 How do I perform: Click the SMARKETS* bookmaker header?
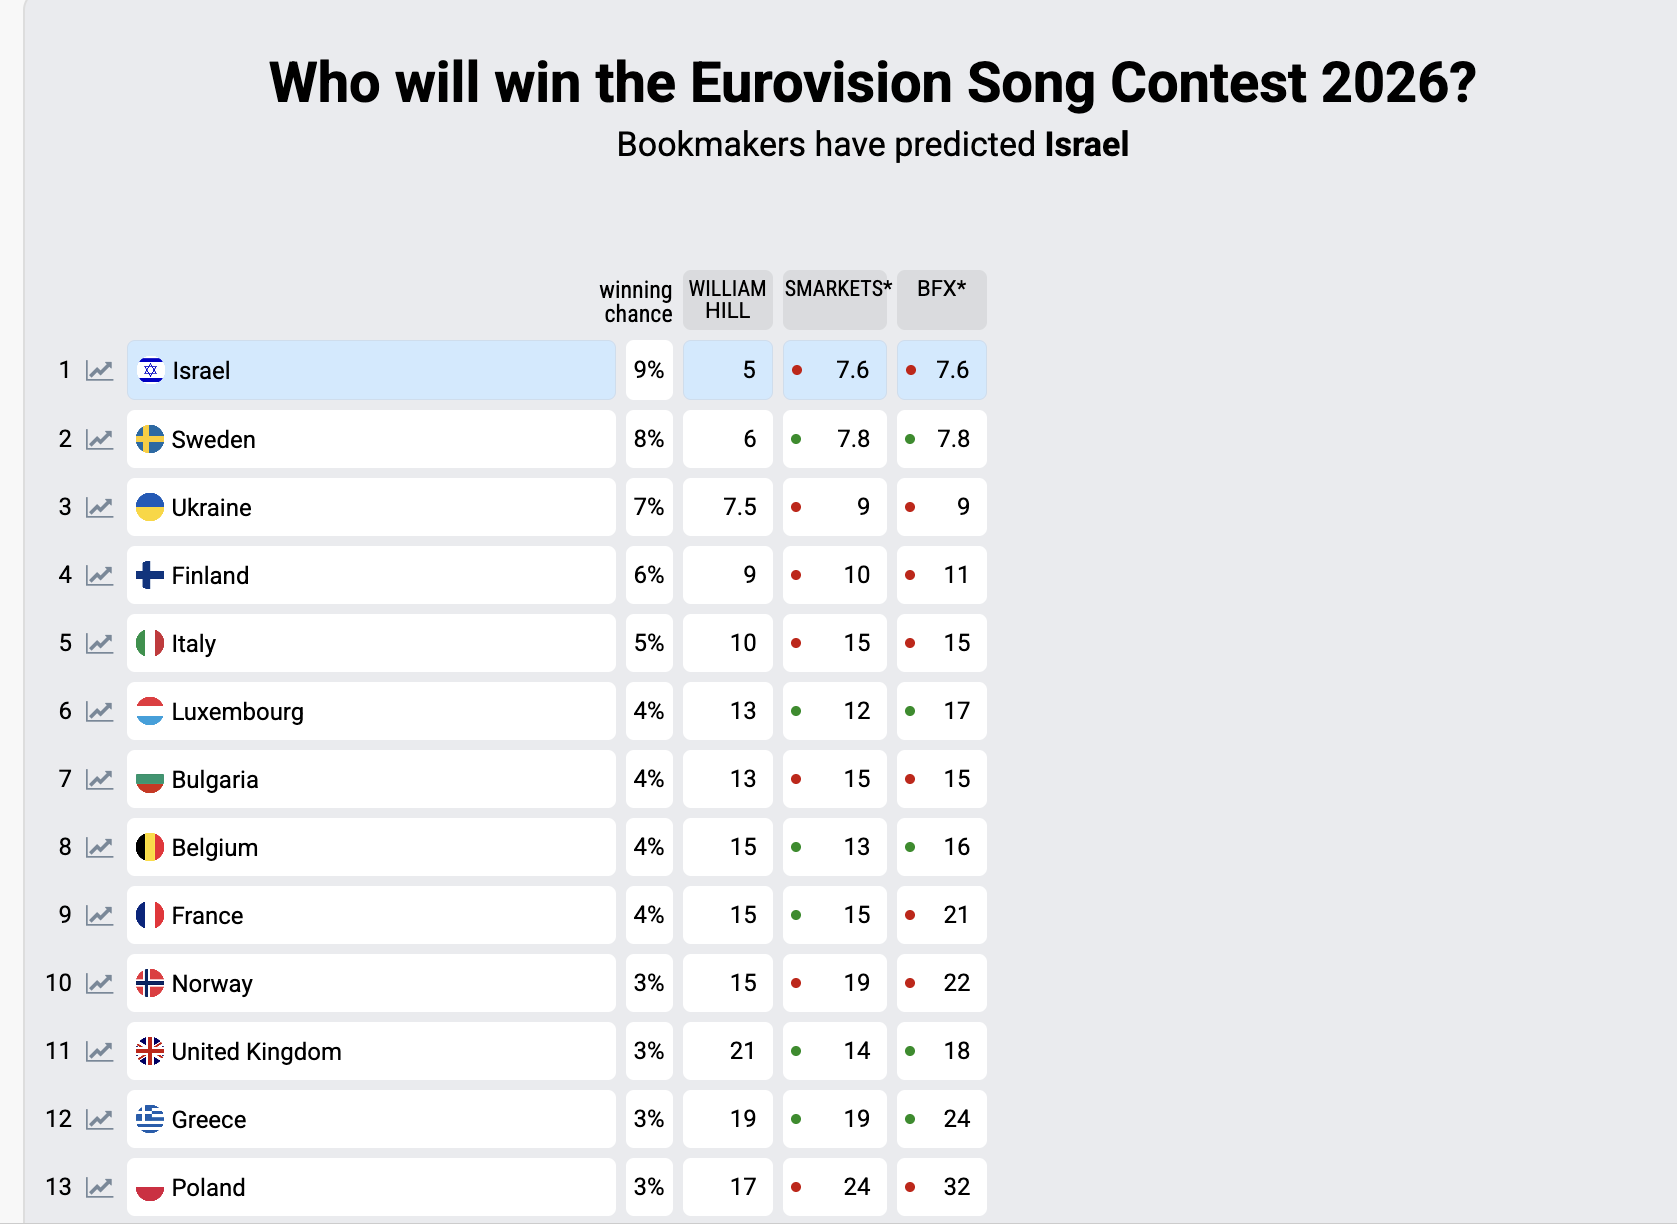836,299
